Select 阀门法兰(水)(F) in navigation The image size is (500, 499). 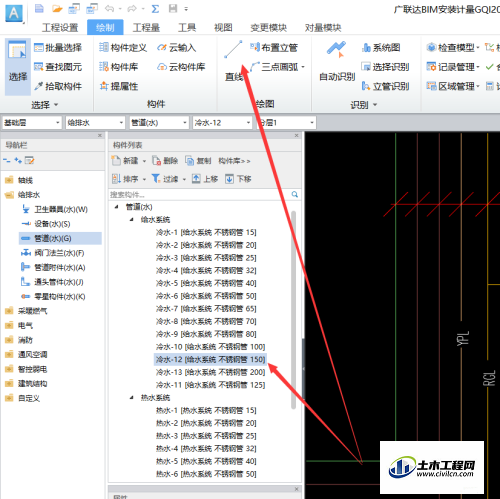(53, 253)
